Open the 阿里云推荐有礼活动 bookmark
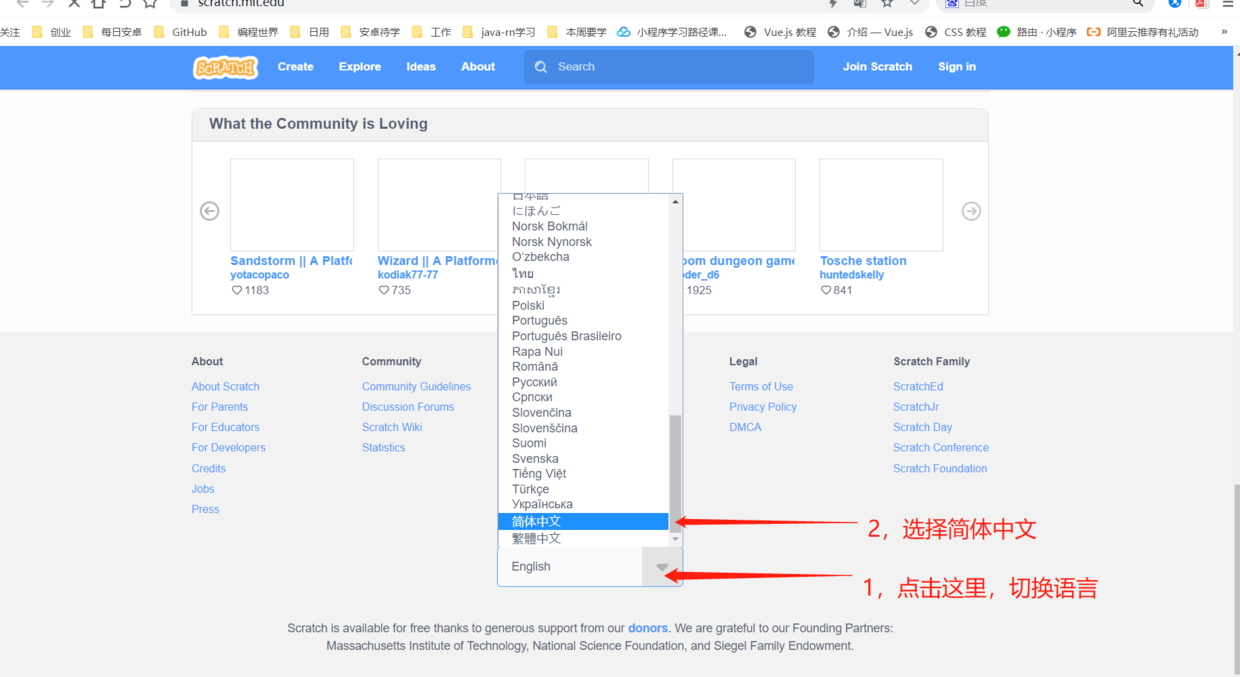This screenshot has height=677, width=1240. tap(1143, 32)
